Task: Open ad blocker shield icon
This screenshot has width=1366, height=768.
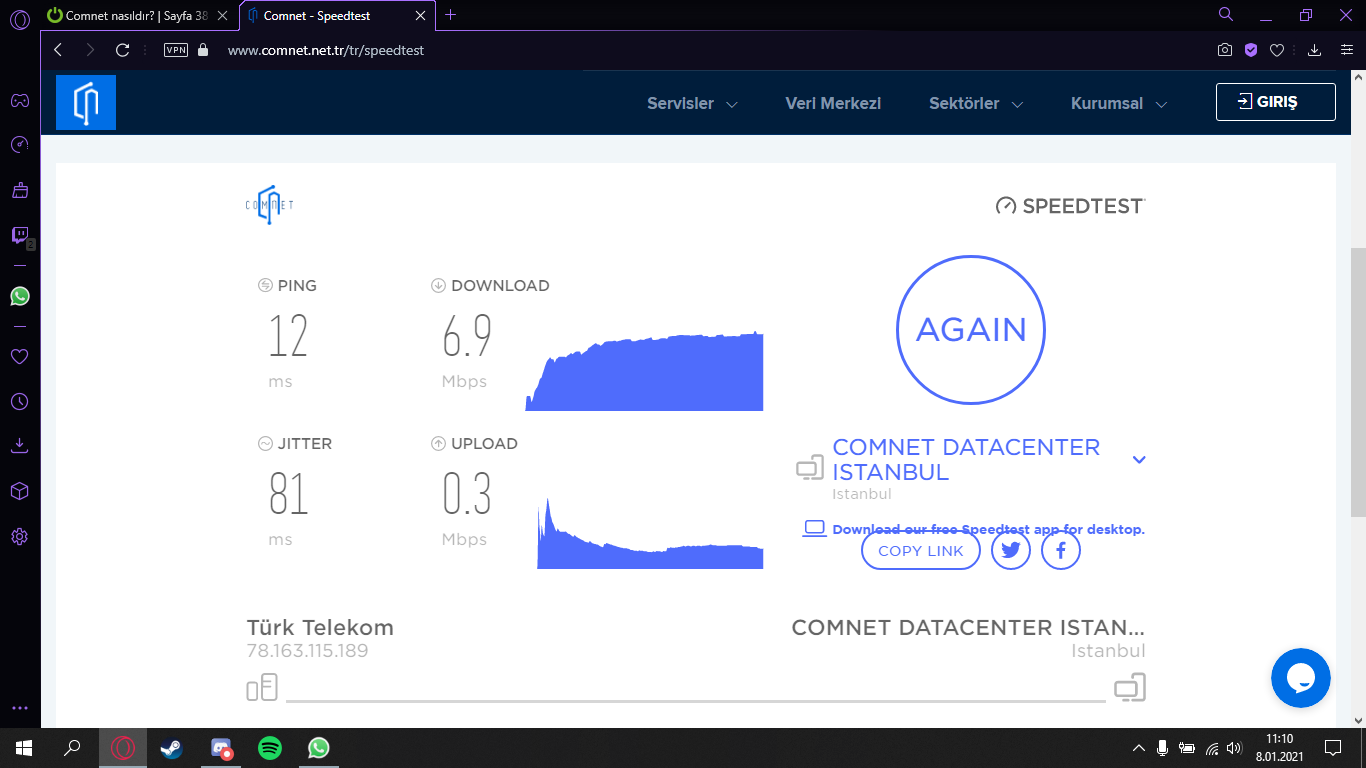Action: 1251,50
